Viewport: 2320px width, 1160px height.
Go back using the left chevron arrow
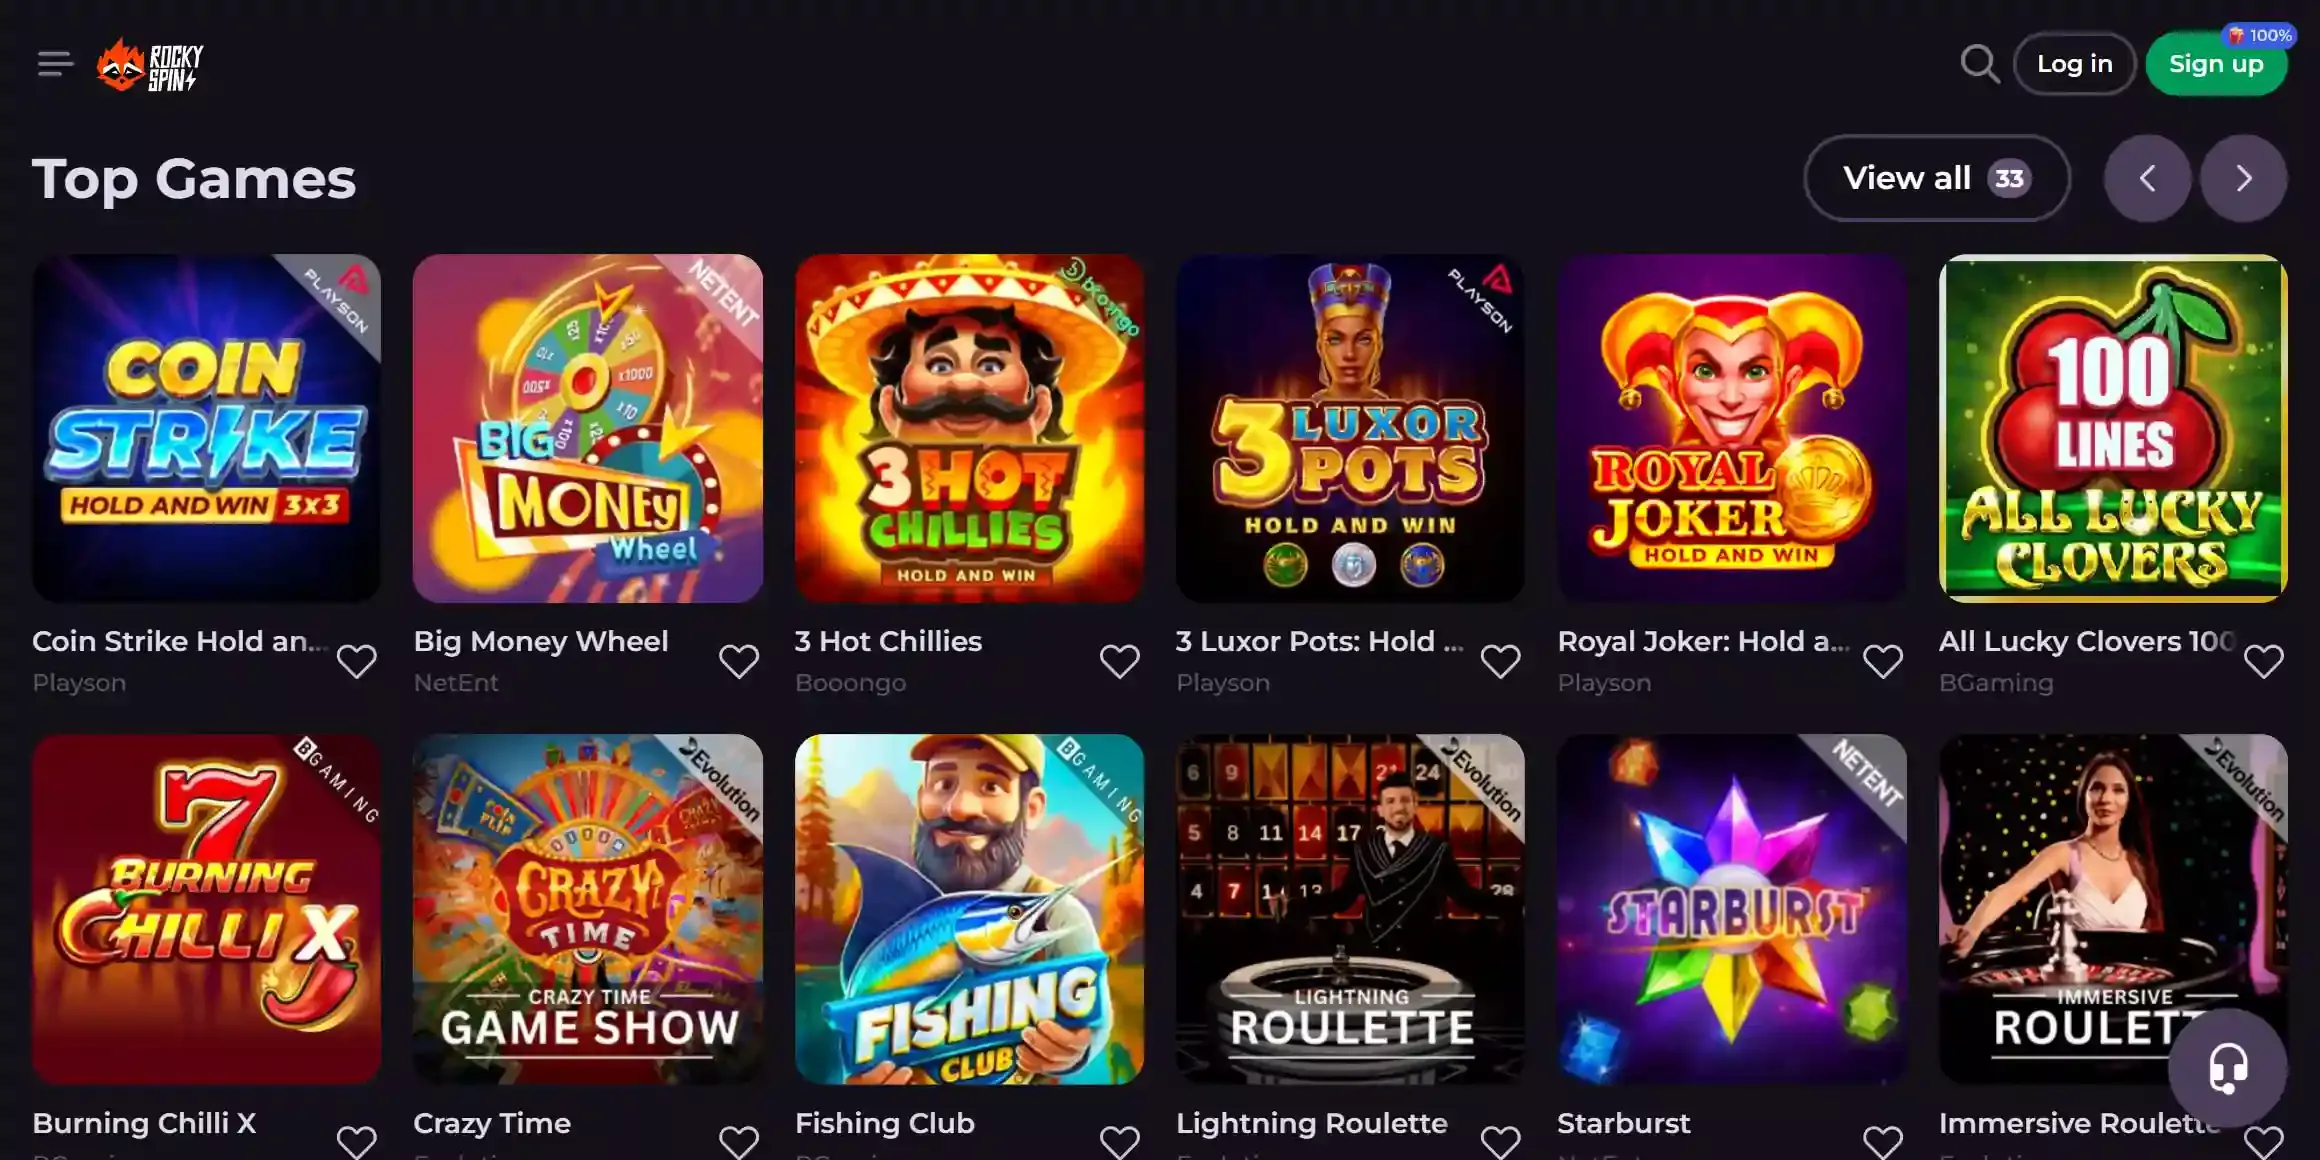tap(2147, 178)
